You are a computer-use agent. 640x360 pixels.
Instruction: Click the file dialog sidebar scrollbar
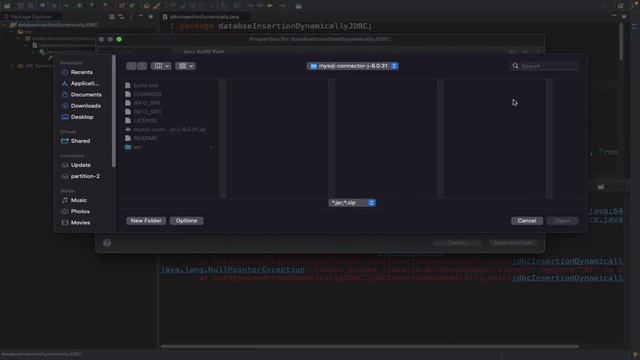coord(114,111)
